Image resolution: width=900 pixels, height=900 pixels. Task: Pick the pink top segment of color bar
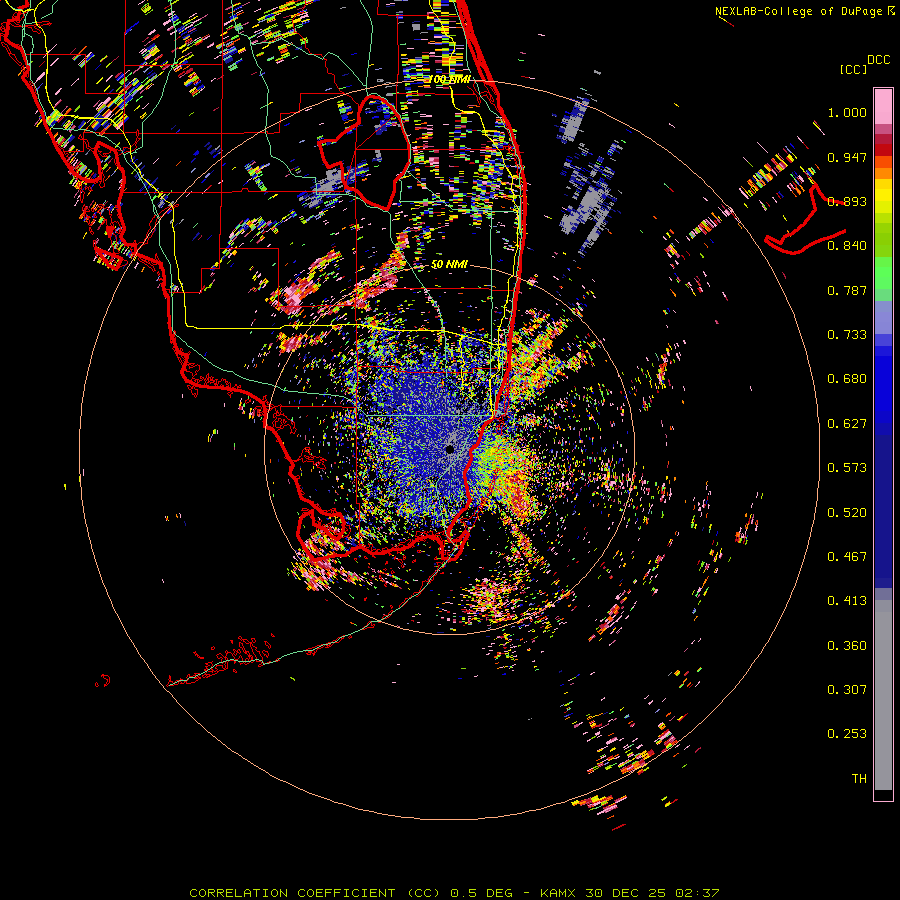(x=883, y=106)
